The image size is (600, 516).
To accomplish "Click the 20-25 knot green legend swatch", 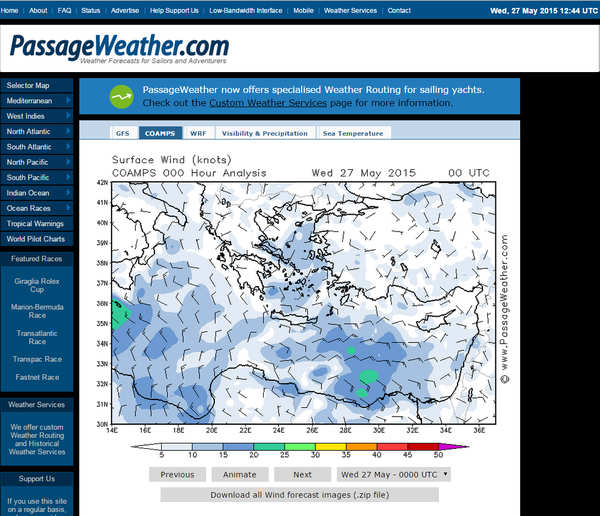I will 269,447.
